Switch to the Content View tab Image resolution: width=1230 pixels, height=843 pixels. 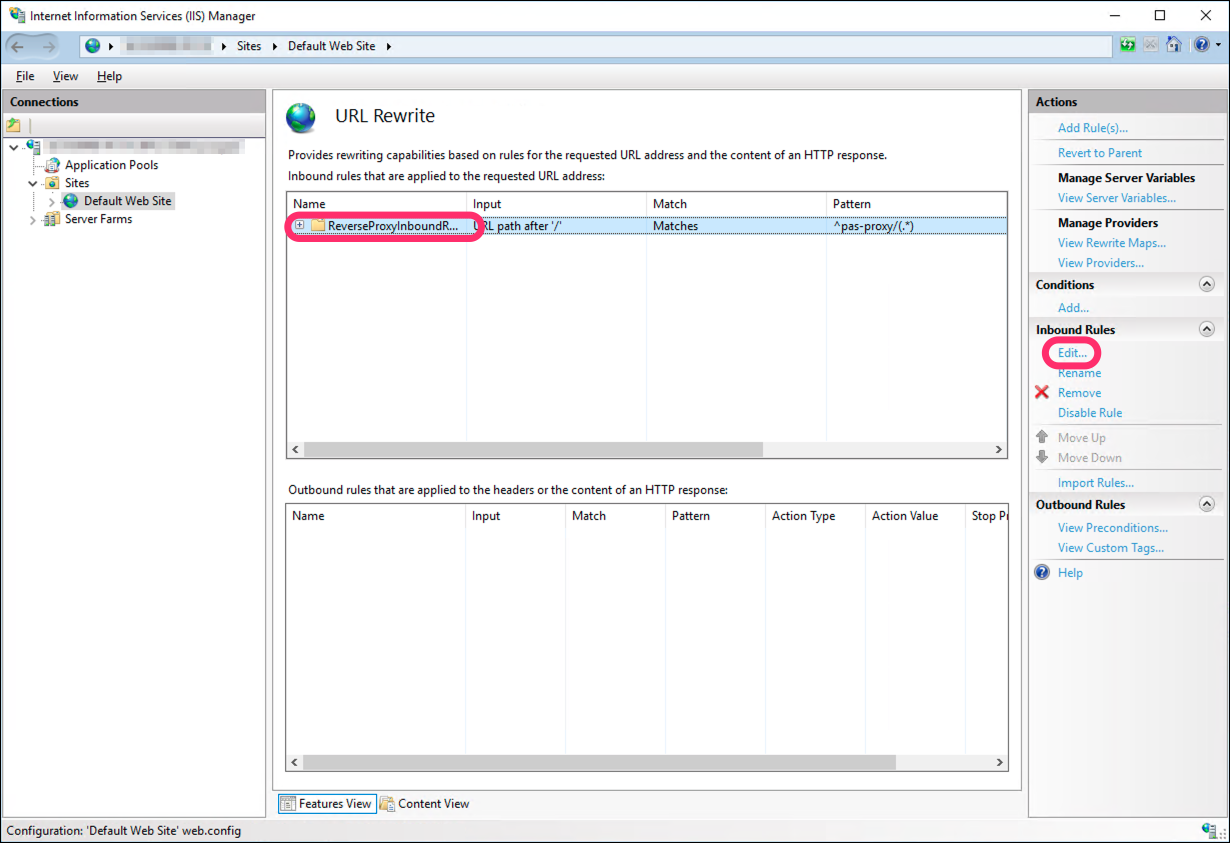click(x=424, y=804)
